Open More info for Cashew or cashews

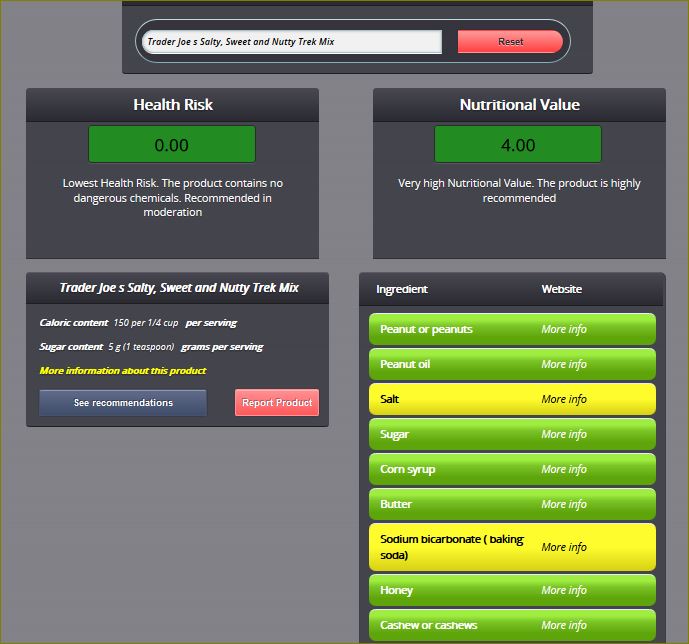(x=564, y=625)
